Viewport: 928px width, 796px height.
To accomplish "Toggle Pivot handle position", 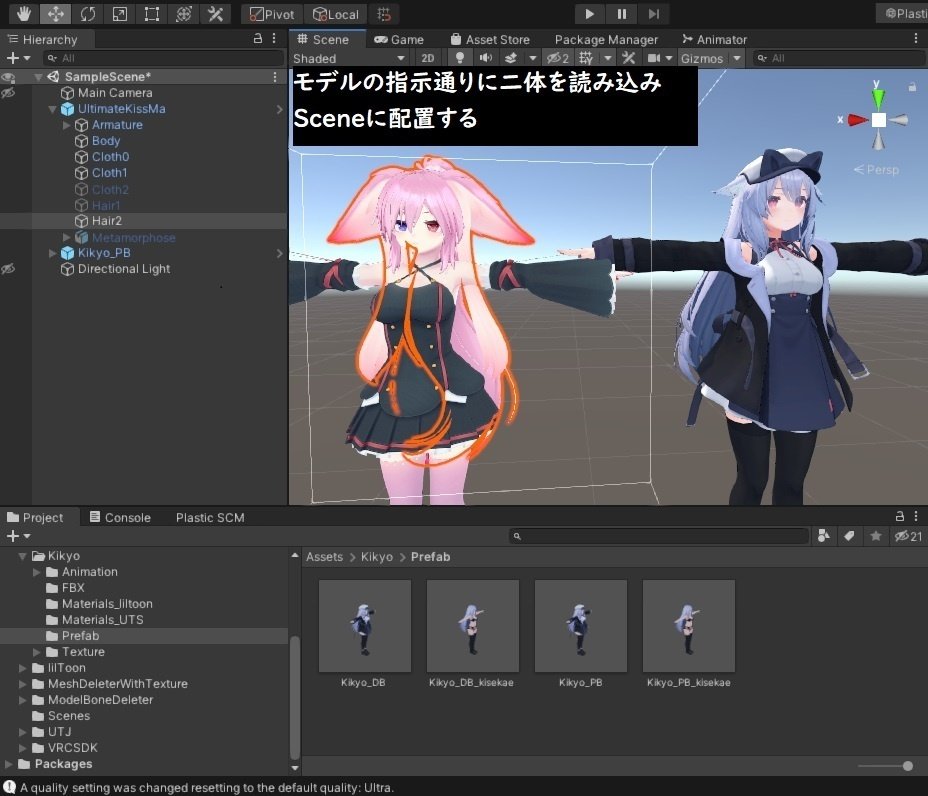I will click(272, 14).
